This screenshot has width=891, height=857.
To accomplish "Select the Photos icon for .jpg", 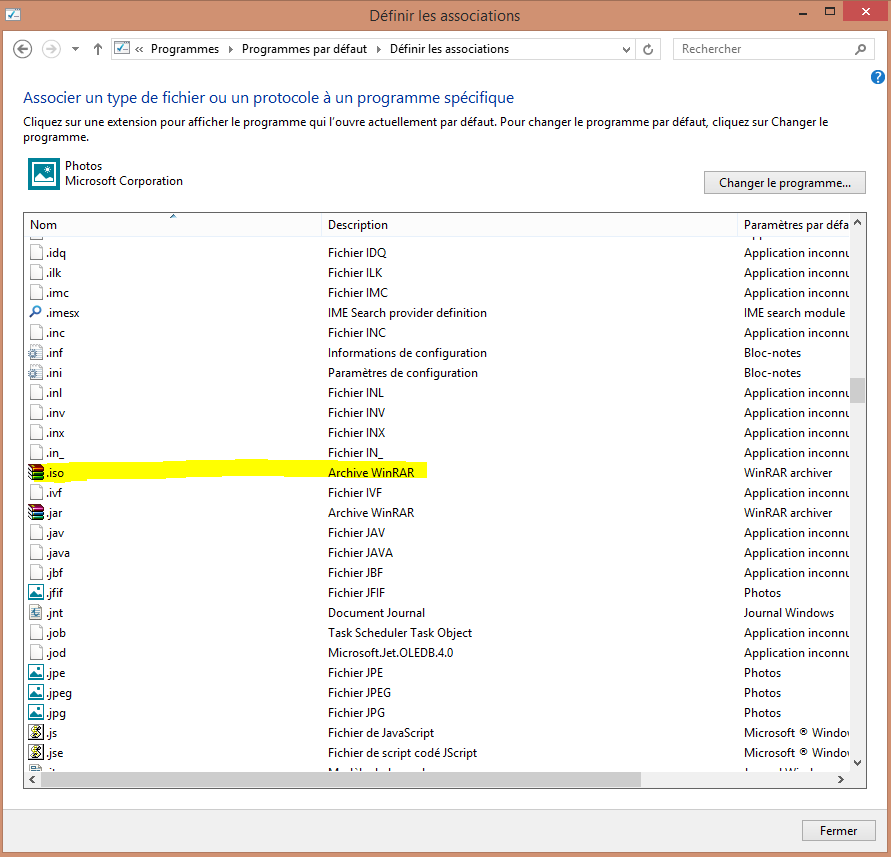I will click(x=37, y=713).
